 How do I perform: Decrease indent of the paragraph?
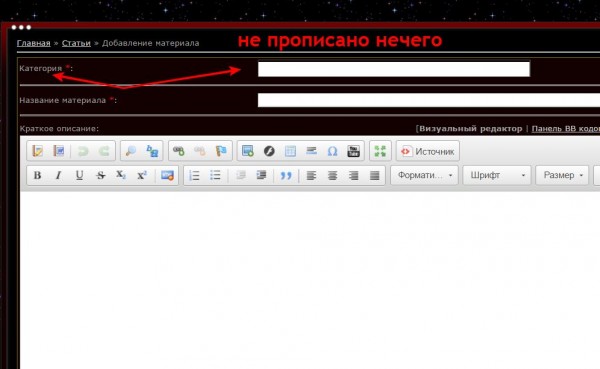241,175
